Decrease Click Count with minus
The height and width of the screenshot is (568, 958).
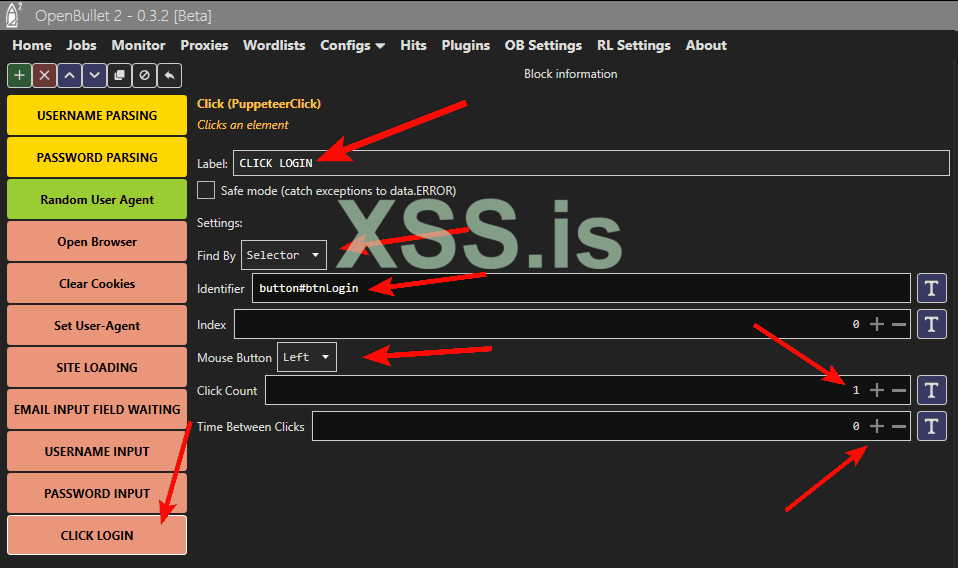(x=899, y=390)
